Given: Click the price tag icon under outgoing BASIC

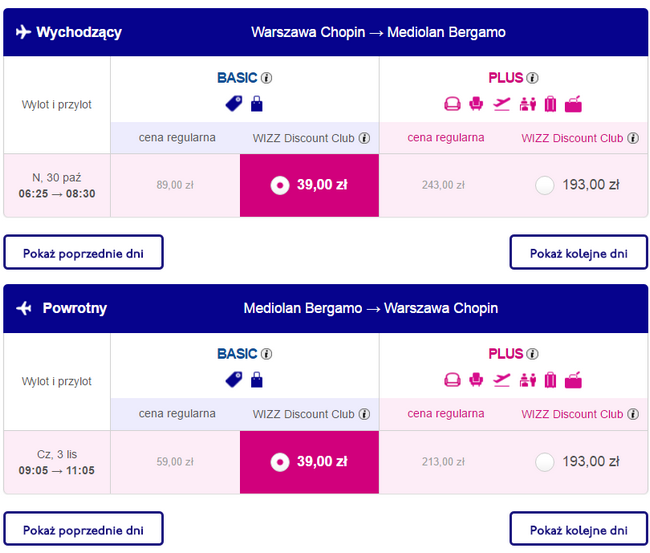Looking at the screenshot, I should coord(233,103).
